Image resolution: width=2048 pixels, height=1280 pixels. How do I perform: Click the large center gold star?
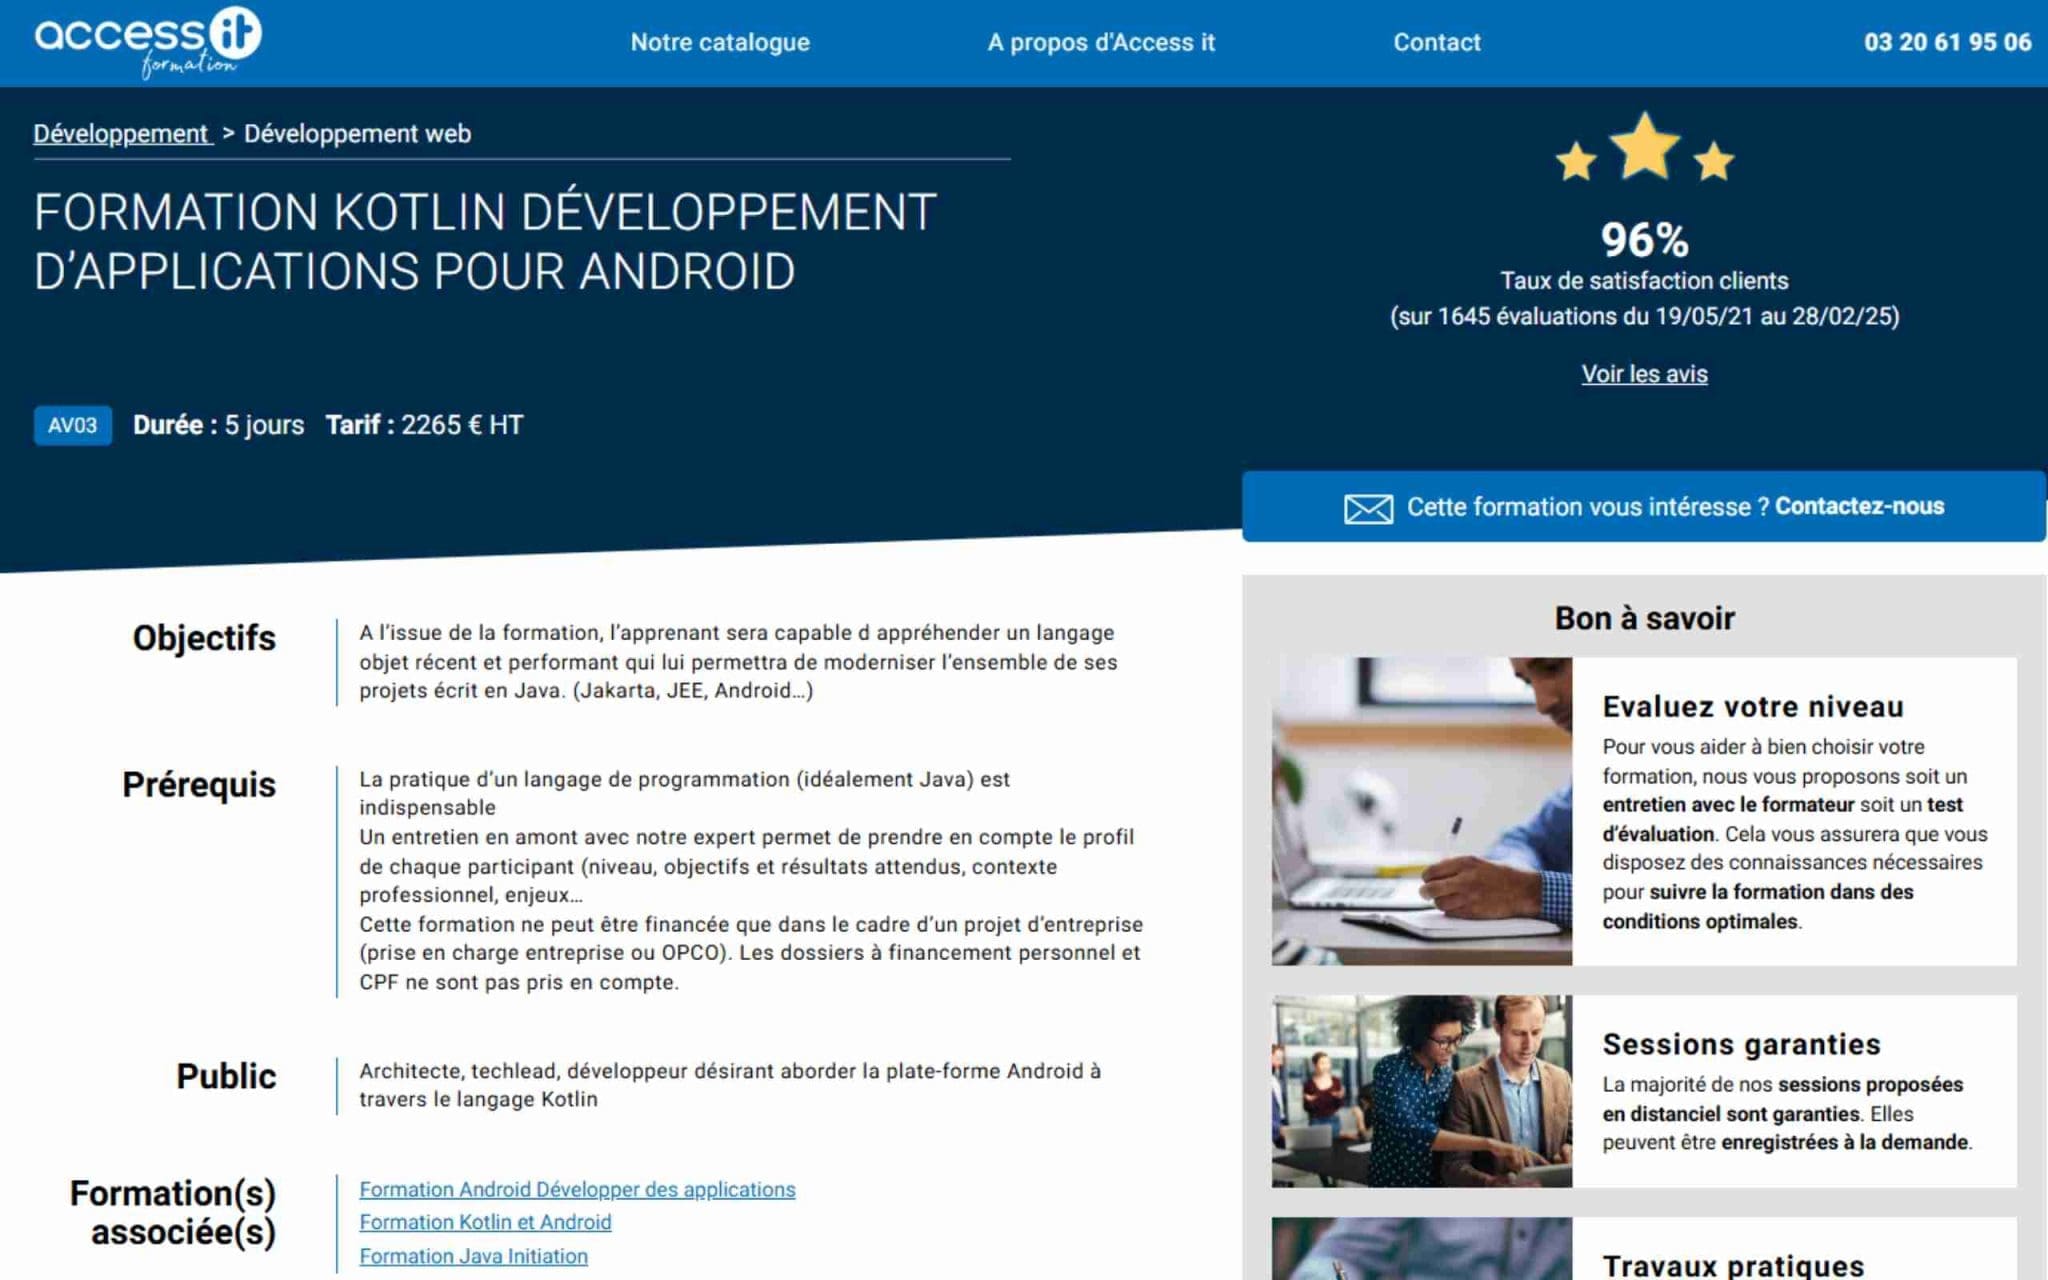(1644, 146)
